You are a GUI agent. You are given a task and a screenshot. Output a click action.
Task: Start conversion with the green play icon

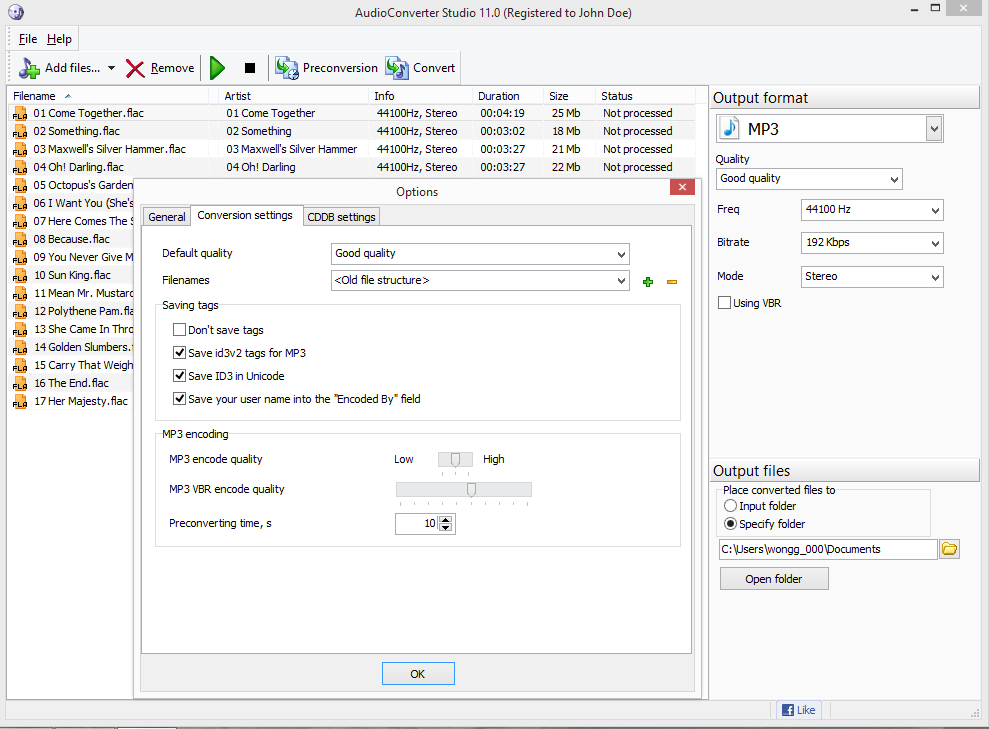pos(217,68)
